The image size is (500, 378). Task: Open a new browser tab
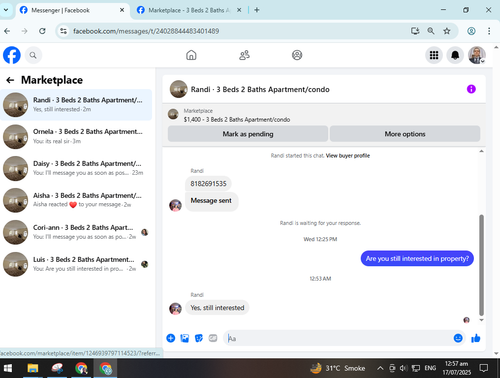257,10
